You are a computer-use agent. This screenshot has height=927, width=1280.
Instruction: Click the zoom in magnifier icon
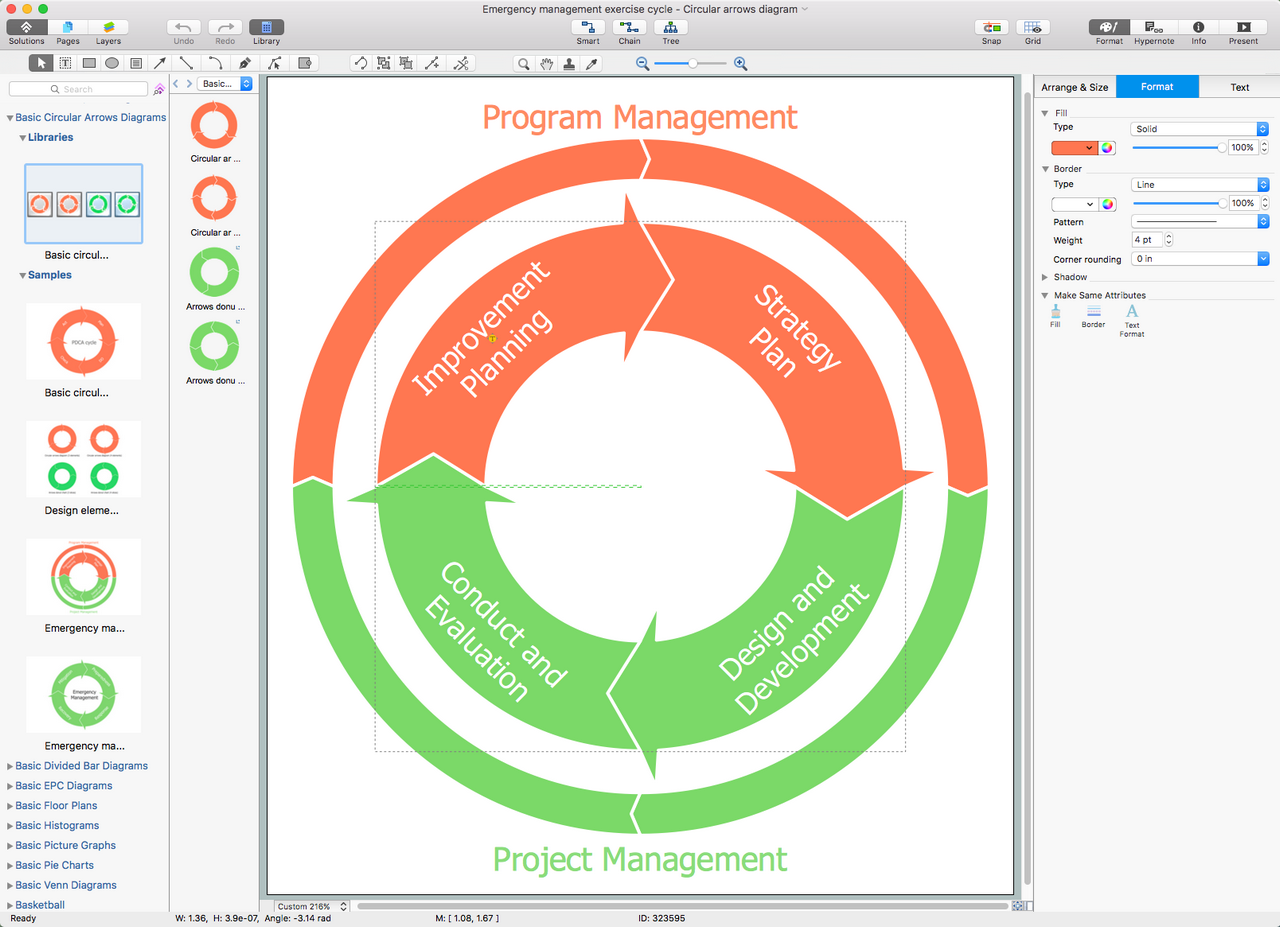(x=740, y=63)
